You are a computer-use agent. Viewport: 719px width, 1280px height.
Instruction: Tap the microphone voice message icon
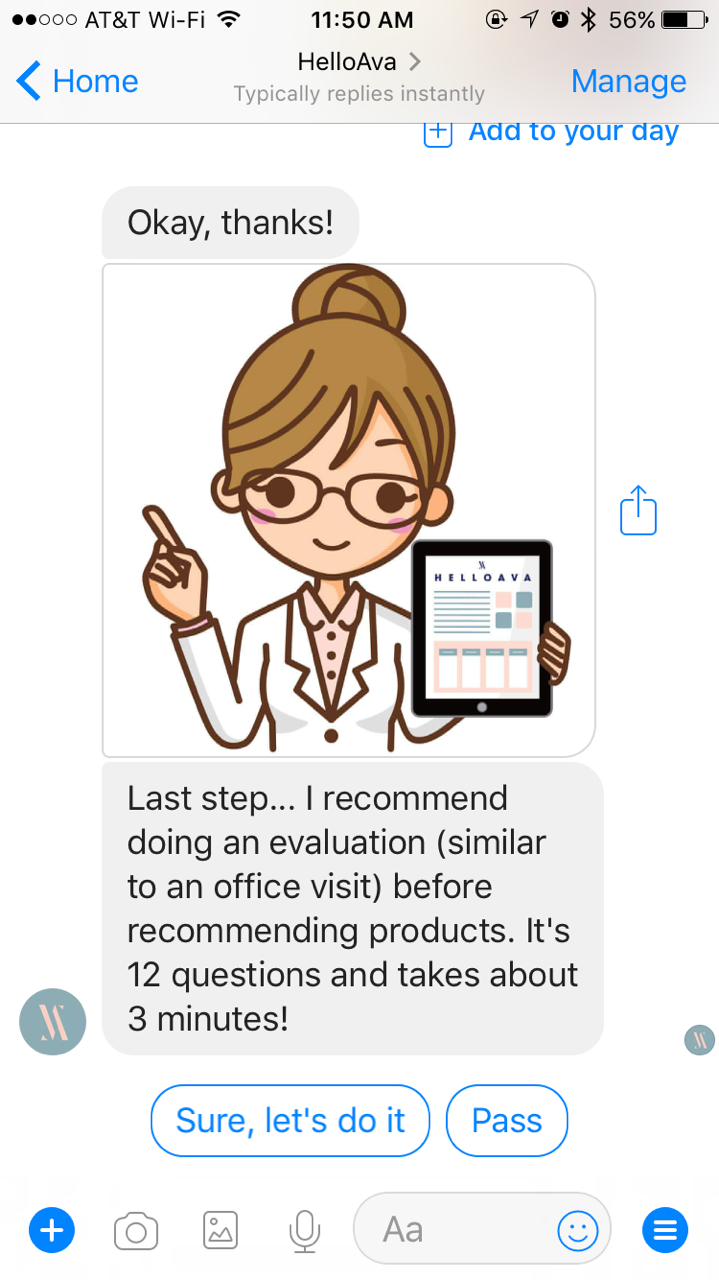click(x=304, y=1230)
